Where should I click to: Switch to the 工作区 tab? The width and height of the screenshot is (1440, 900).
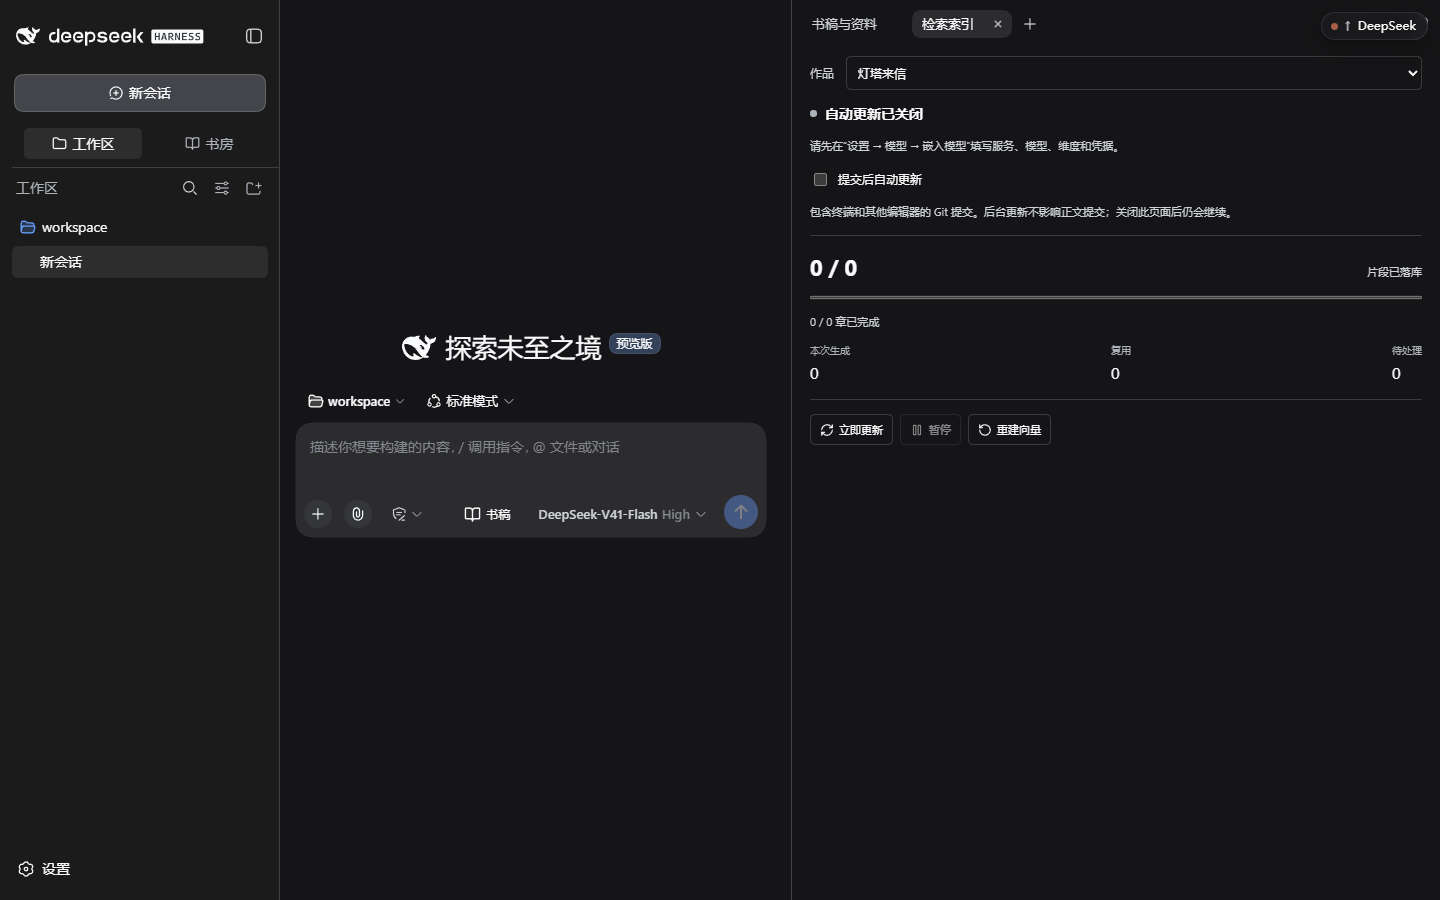[x=83, y=144]
